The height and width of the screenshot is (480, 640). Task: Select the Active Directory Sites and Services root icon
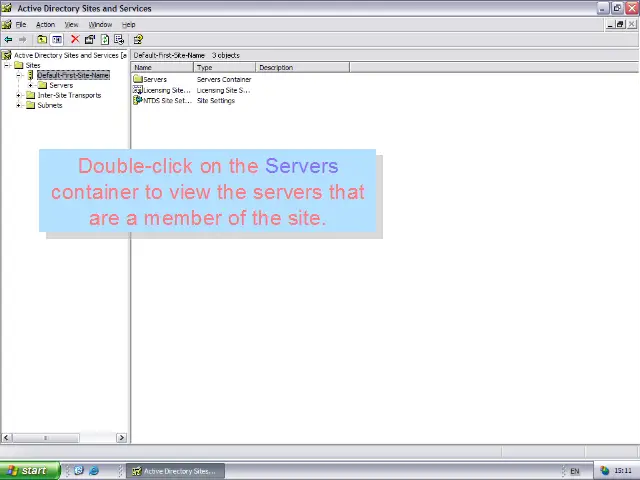point(7,55)
